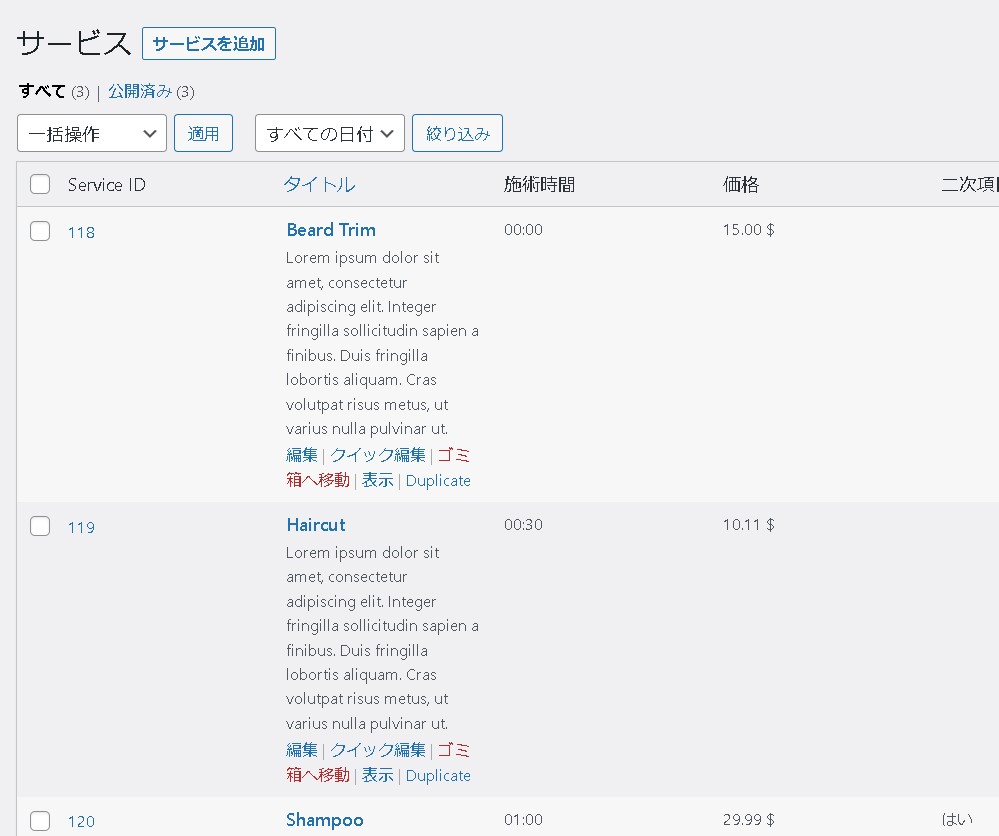Select the すべて filter tab

(x=42, y=92)
